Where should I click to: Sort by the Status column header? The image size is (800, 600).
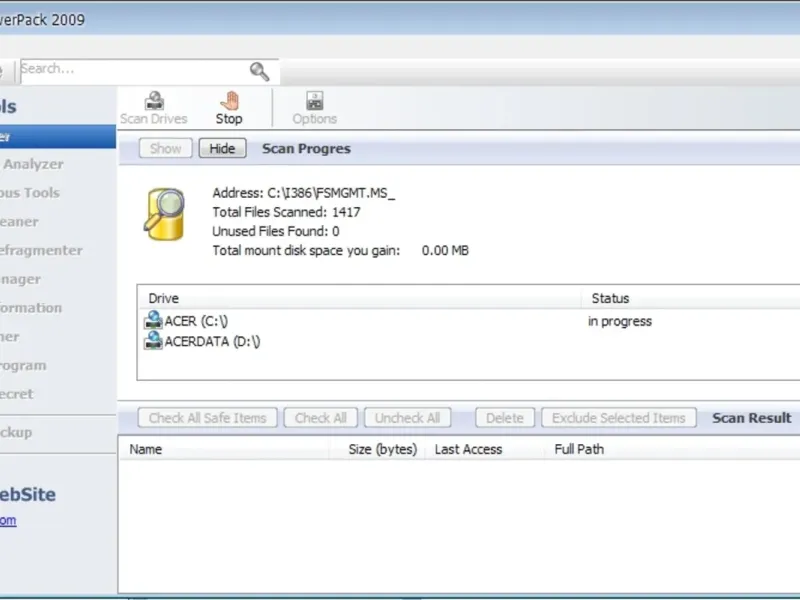tap(691, 298)
